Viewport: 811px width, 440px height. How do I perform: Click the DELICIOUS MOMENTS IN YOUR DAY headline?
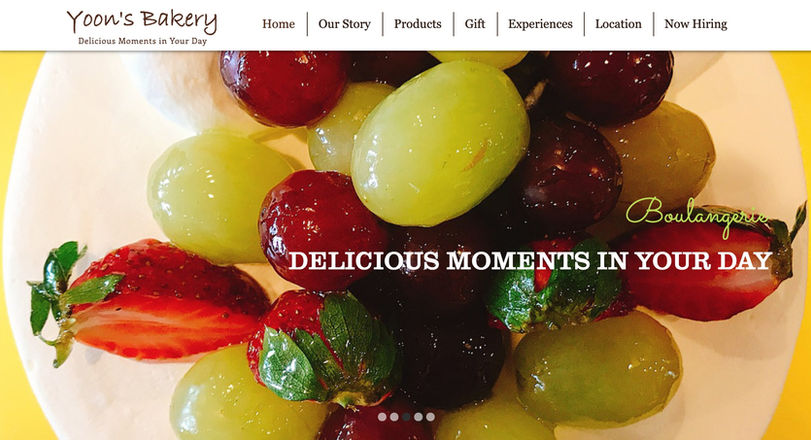[530, 261]
